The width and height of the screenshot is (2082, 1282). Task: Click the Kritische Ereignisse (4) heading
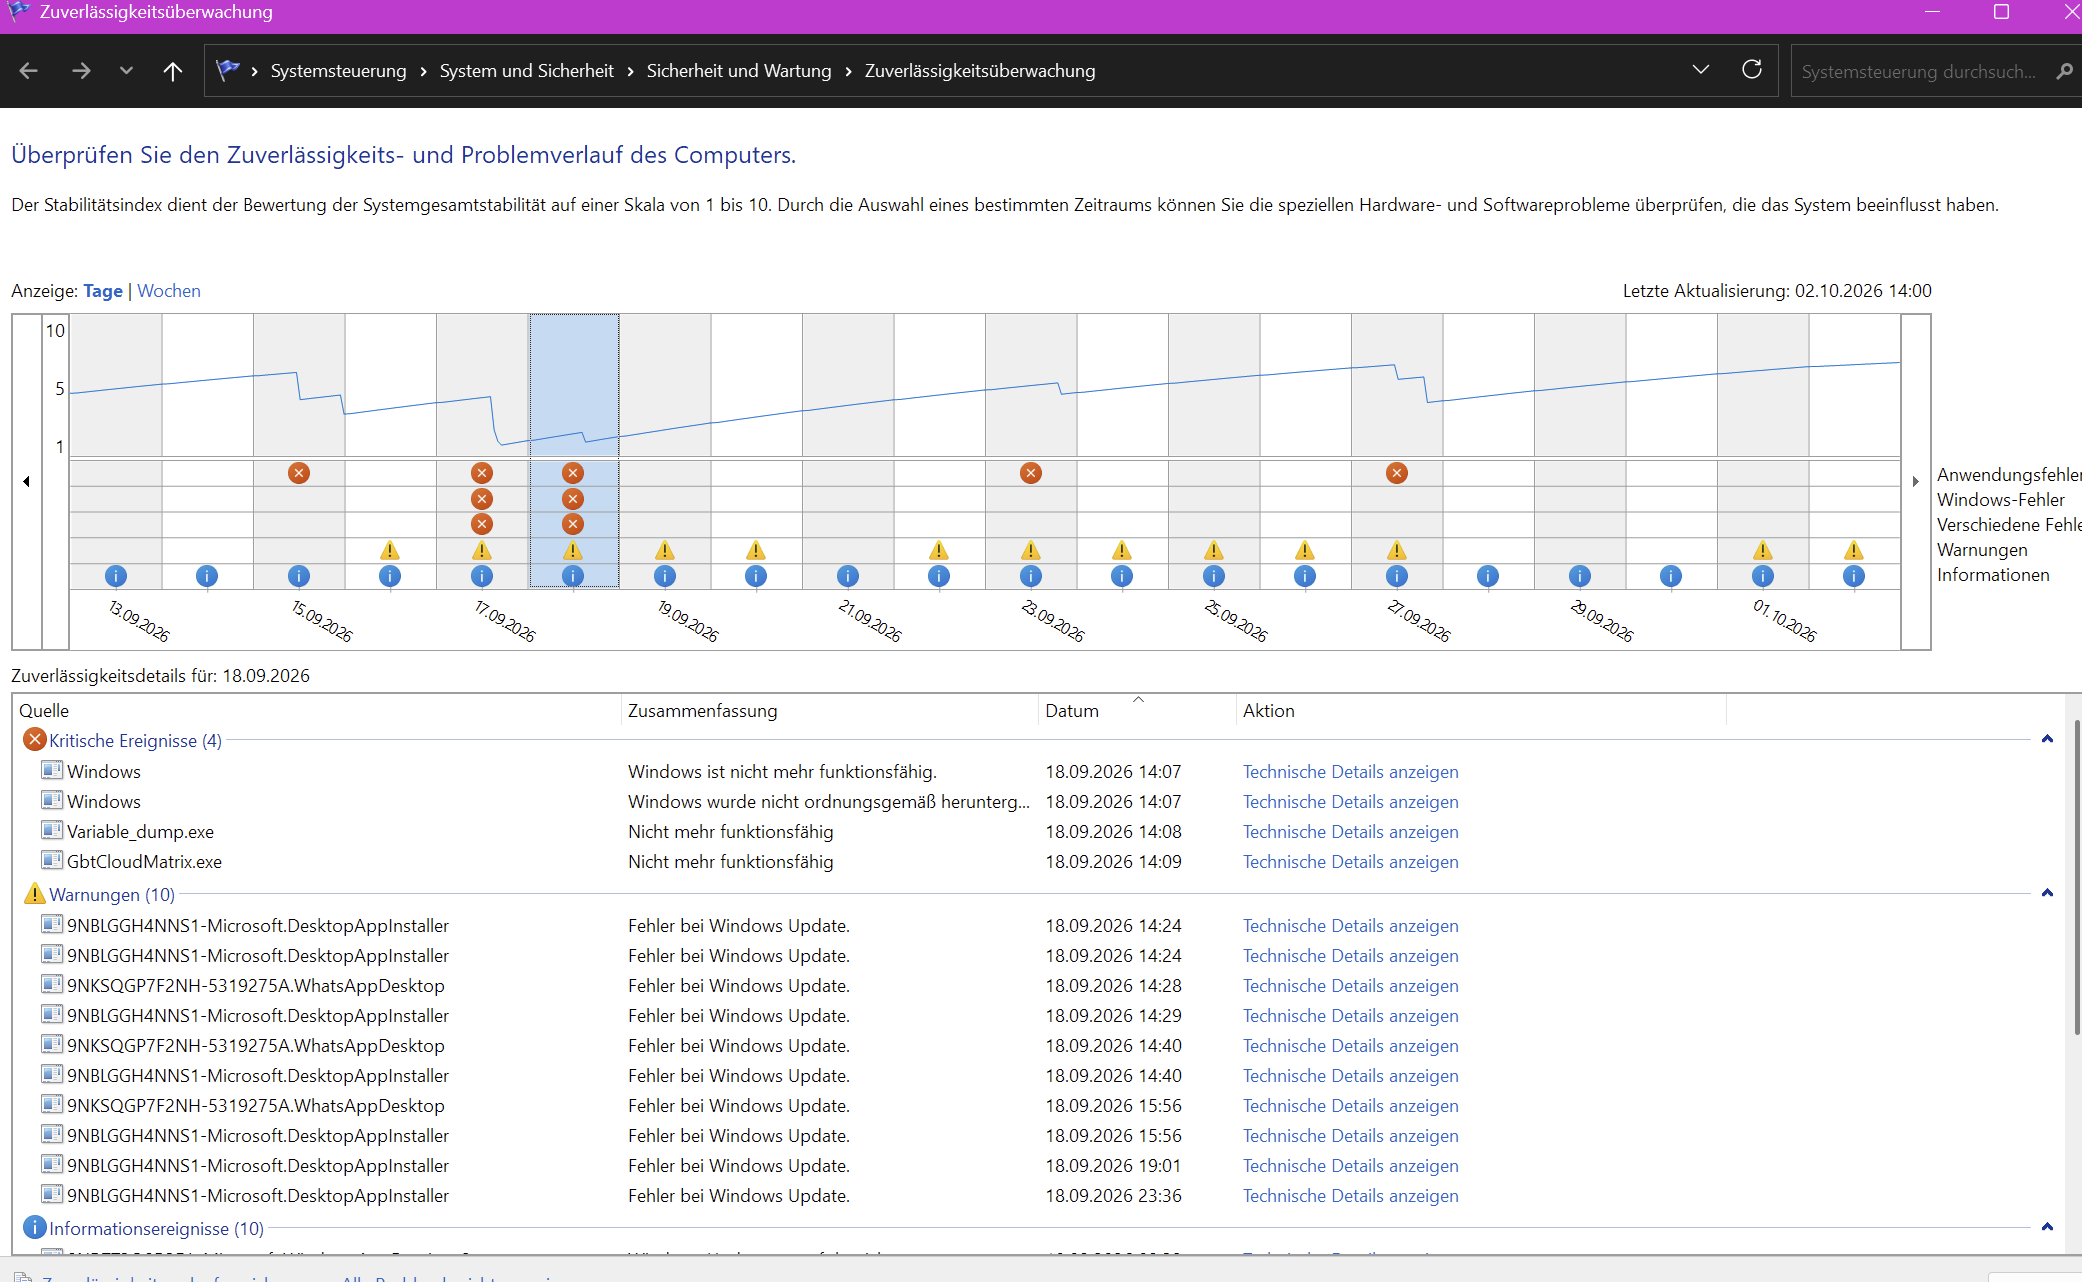135,741
